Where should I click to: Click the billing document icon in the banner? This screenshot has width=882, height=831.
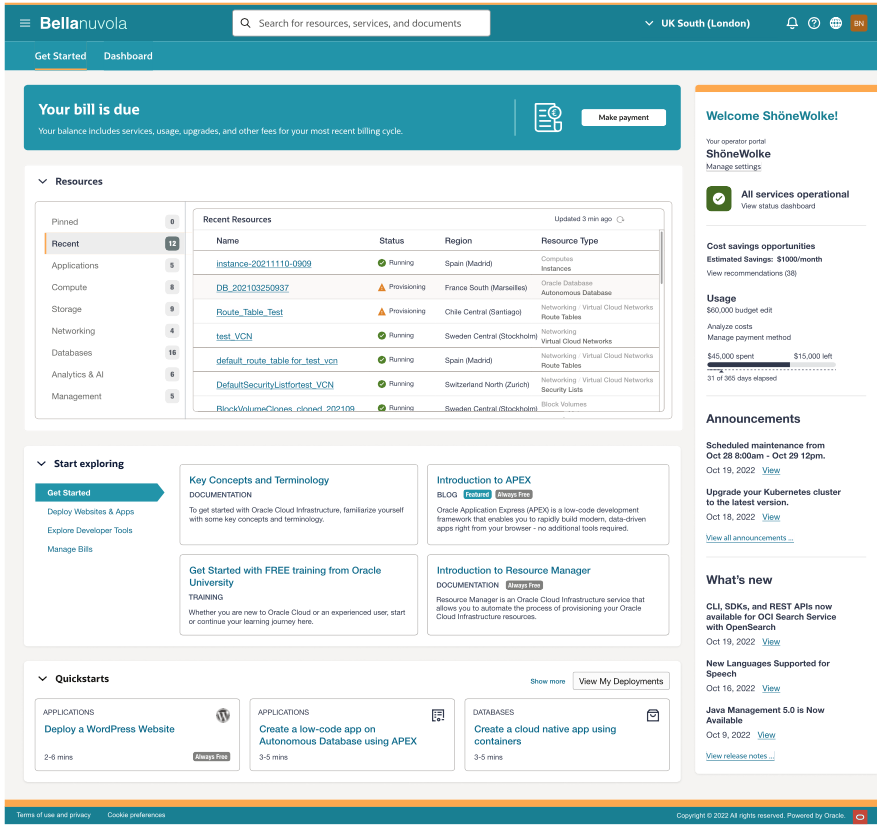[x=547, y=117]
